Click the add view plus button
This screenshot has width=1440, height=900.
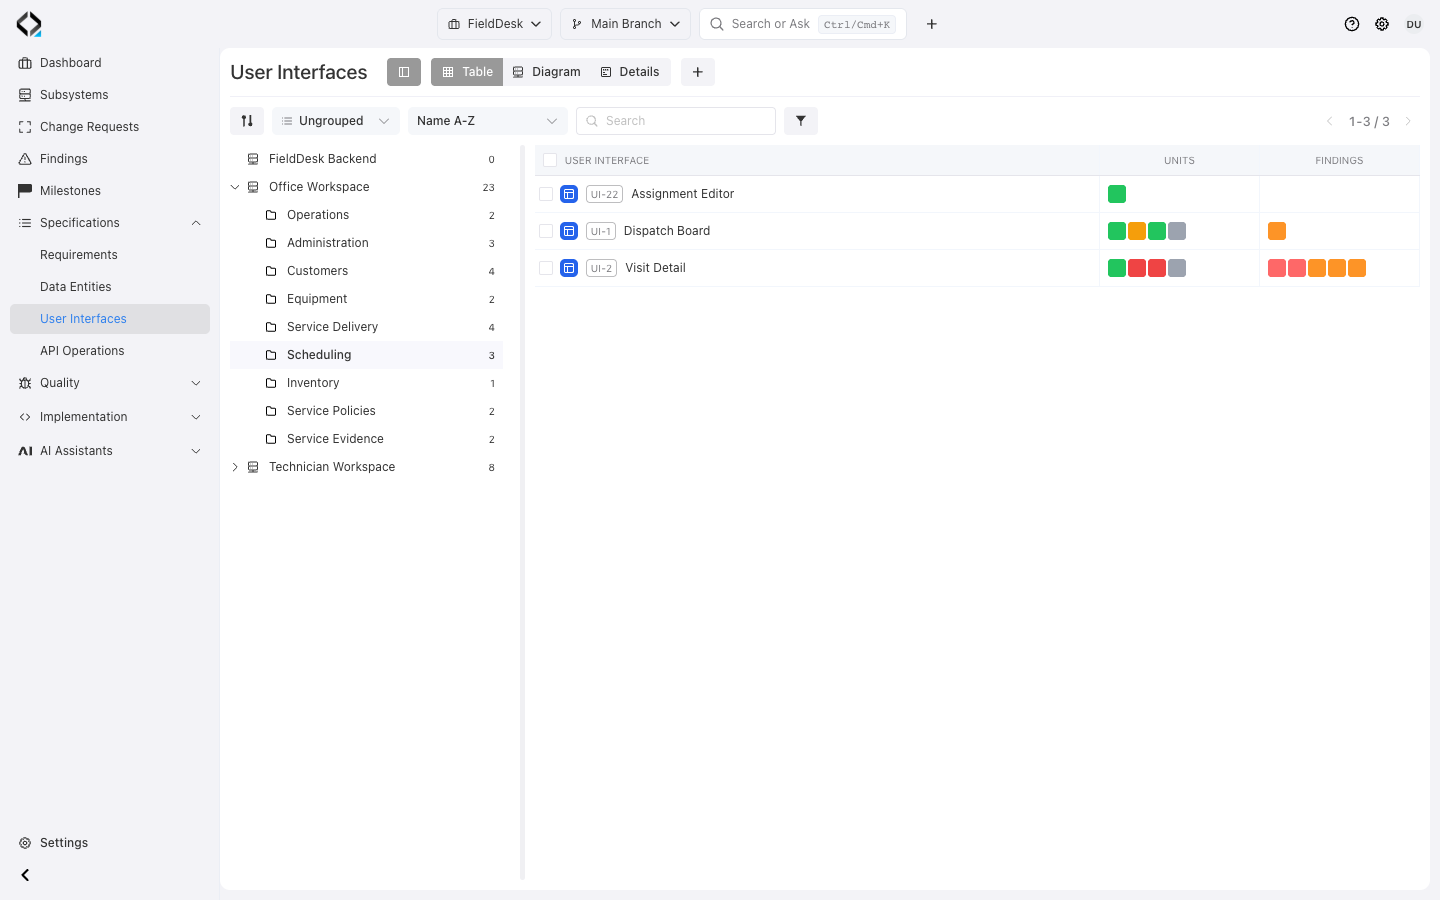click(x=698, y=72)
